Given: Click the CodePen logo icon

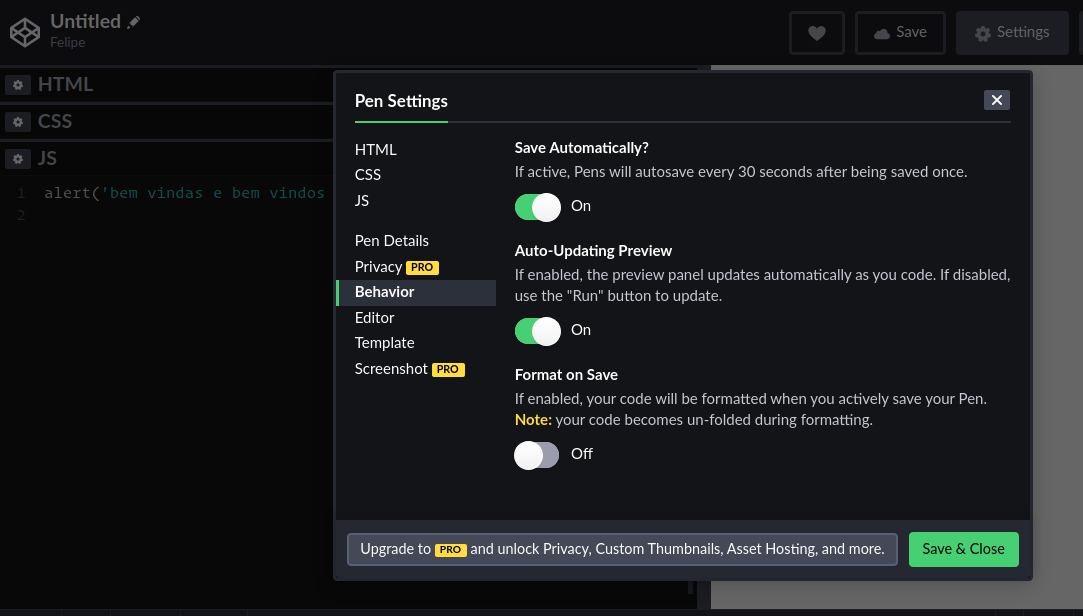Looking at the screenshot, I should (x=24, y=31).
